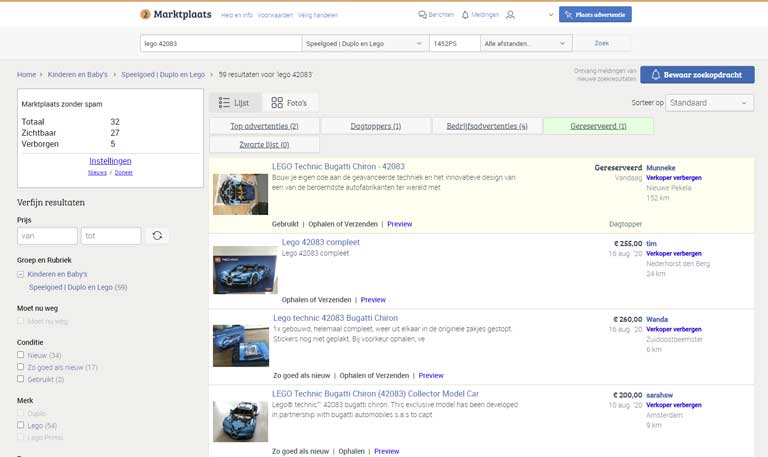Click the Zoek search button

click(601, 43)
